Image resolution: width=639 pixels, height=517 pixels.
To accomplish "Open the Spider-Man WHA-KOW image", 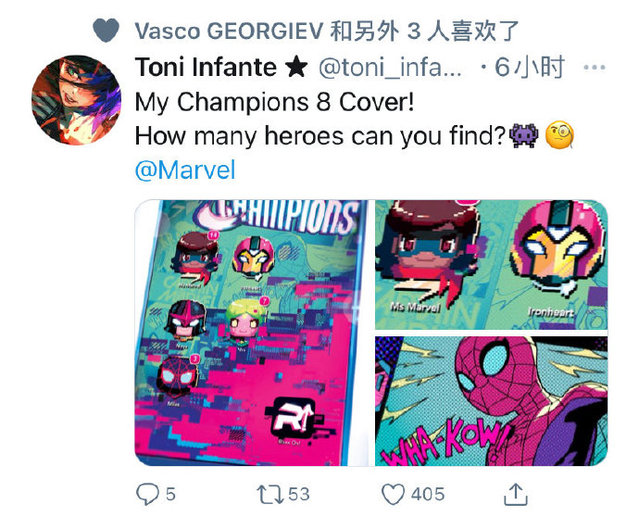I will [491, 401].
